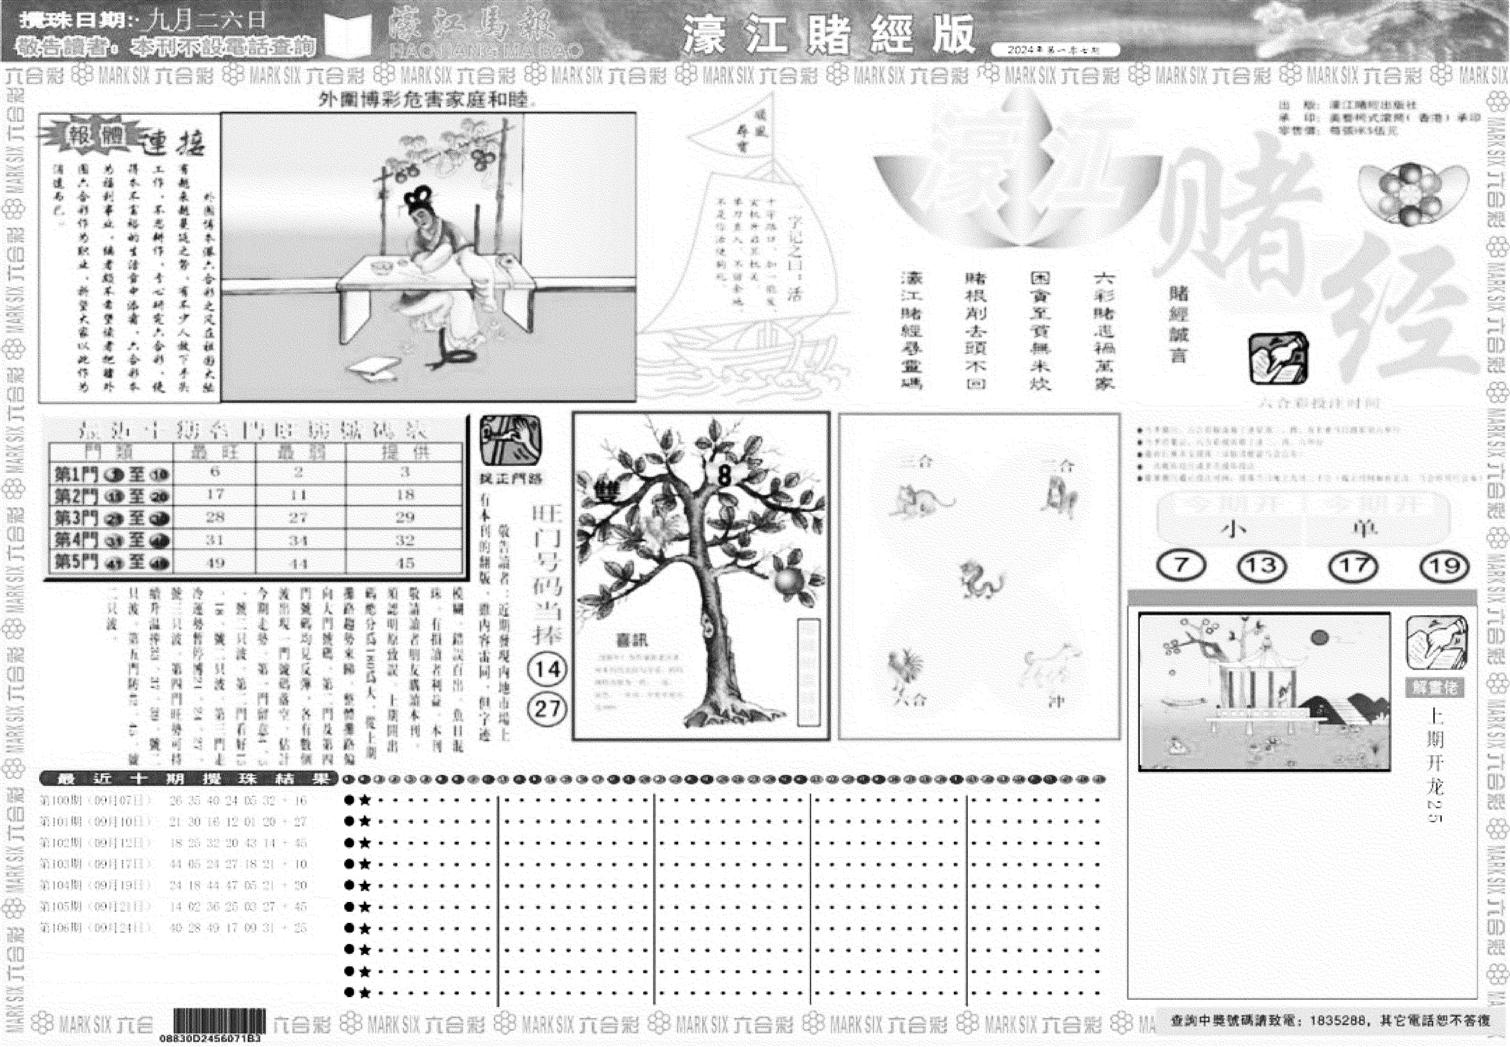Image resolution: width=1510 pixels, height=1047 pixels.
Task: Click the 最旺 value 49 in 第5門 row
Action: coord(215,563)
